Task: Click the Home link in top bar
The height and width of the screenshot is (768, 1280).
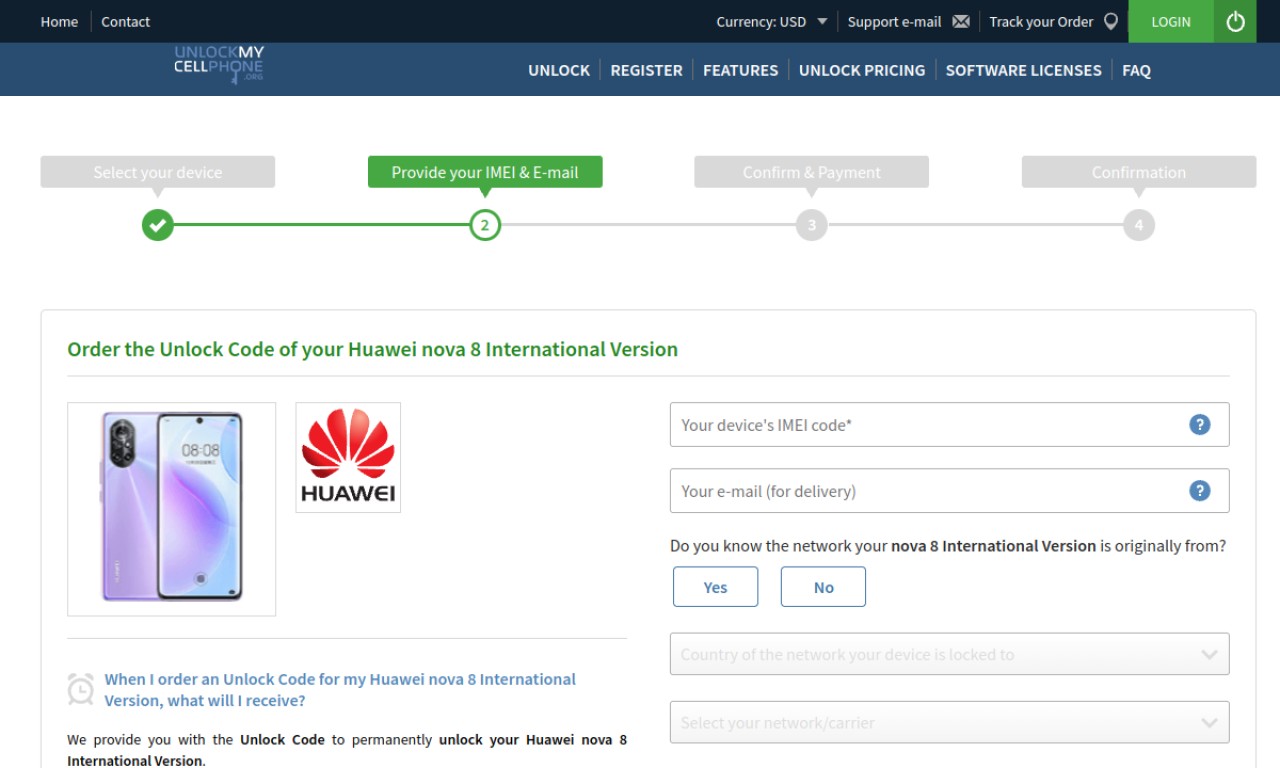Action: 59,21
